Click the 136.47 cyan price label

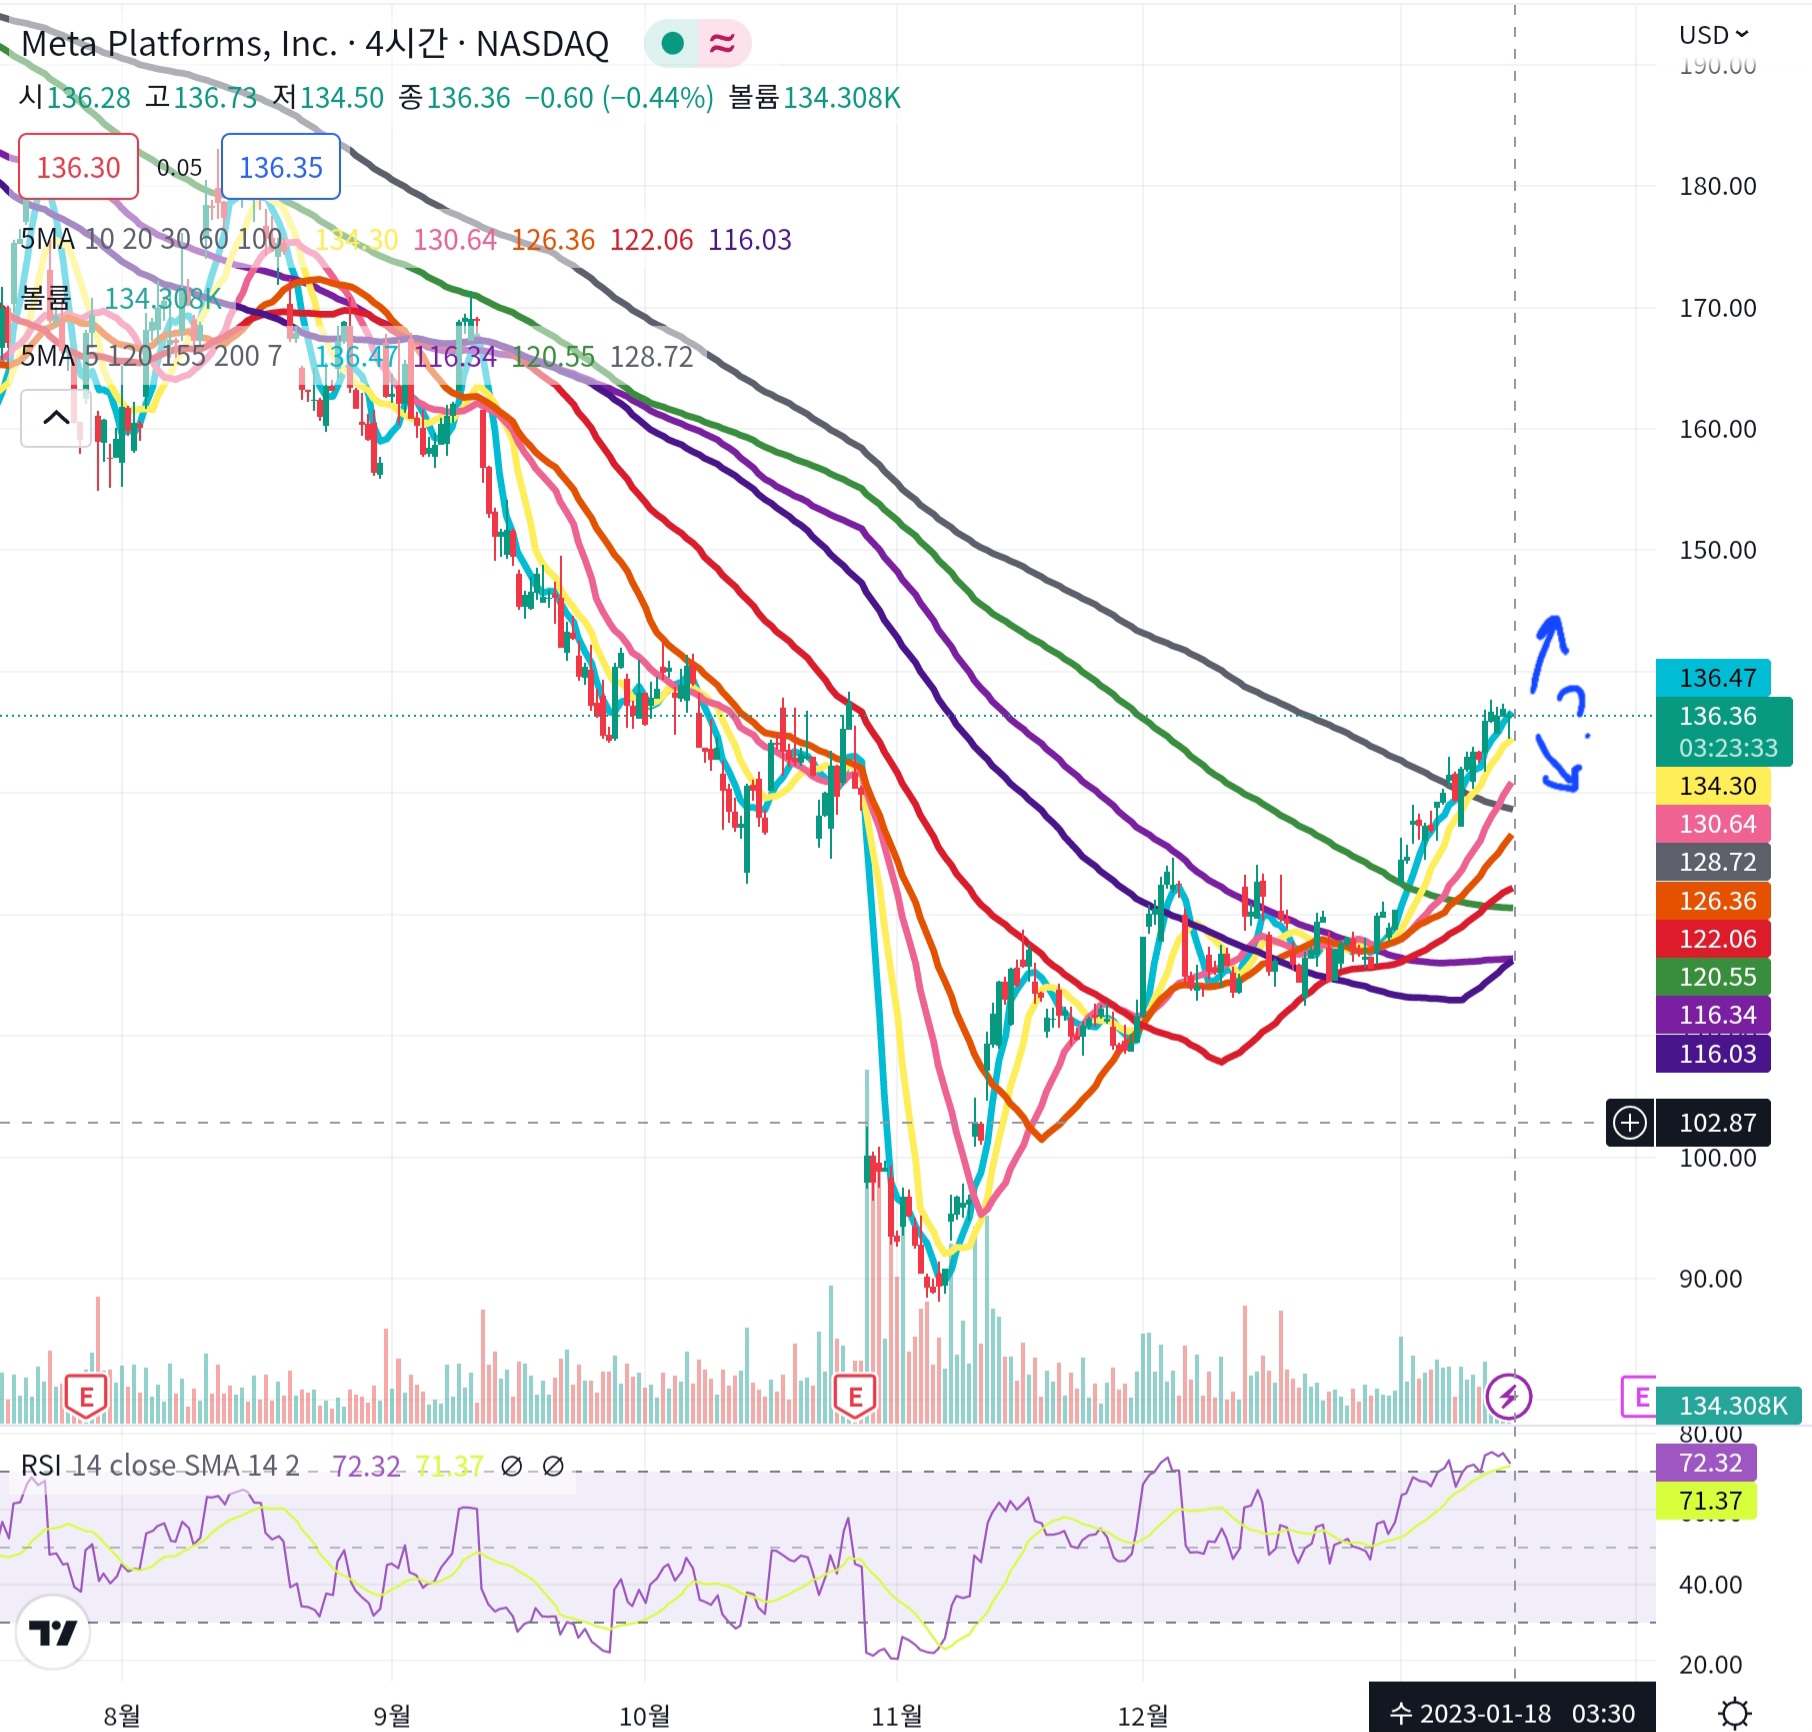(x=1713, y=678)
